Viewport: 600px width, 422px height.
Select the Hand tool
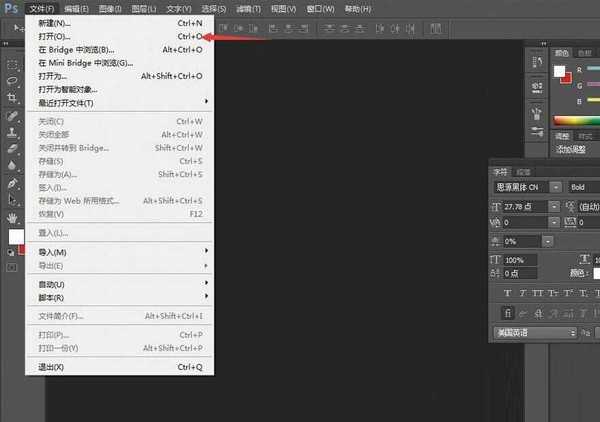[13, 217]
